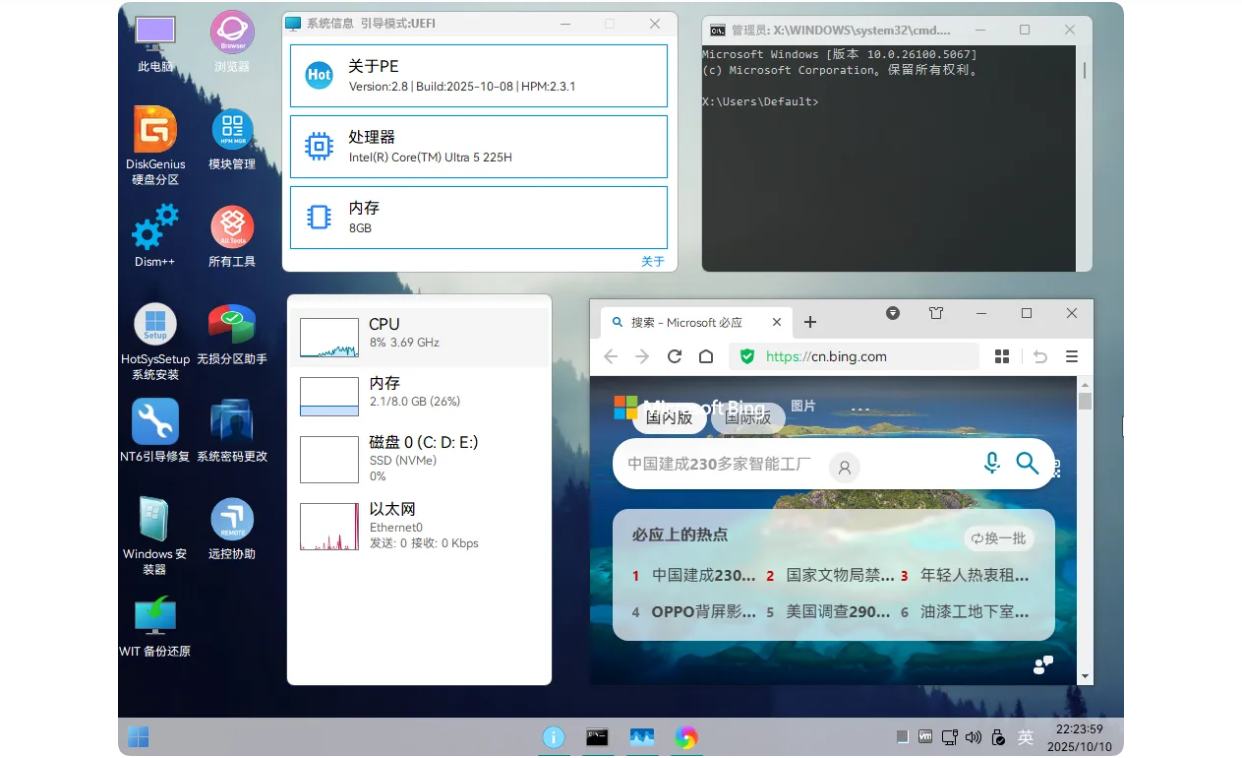
Task: Expand the Bing three-dot more menu
Action: [860, 408]
